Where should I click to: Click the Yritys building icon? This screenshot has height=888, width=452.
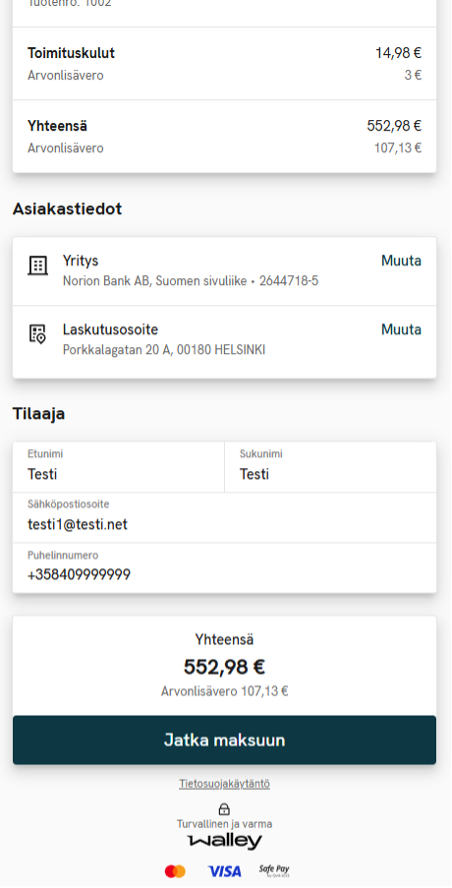(38, 265)
